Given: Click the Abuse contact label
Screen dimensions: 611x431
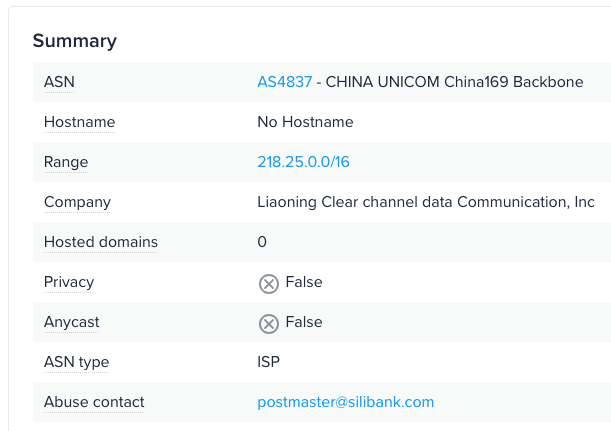Looking at the screenshot, I should (94, 402).
